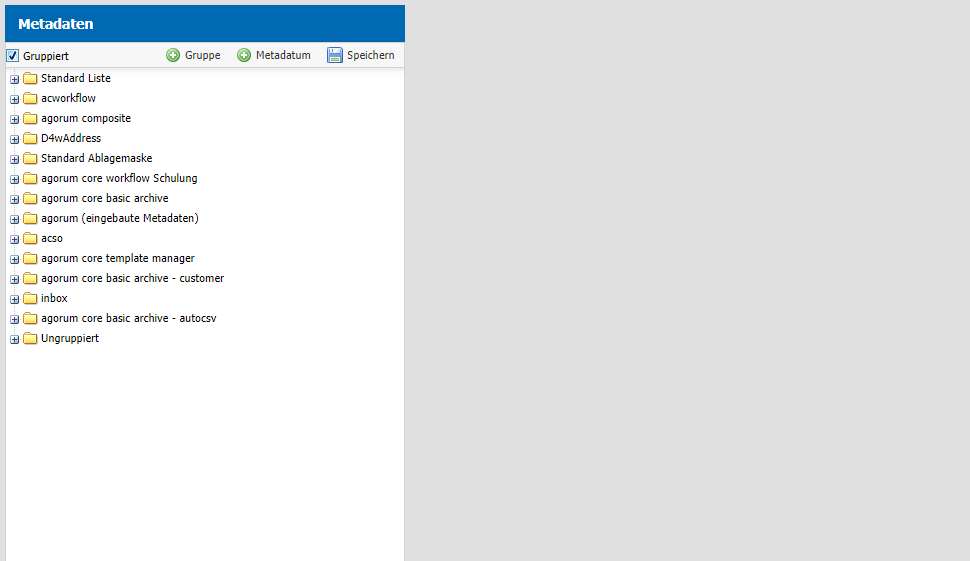The width and height of the screenshot is (970, 561).
Task: Click the Standard Ablagemaske folder icon
Action: (30, 158)
